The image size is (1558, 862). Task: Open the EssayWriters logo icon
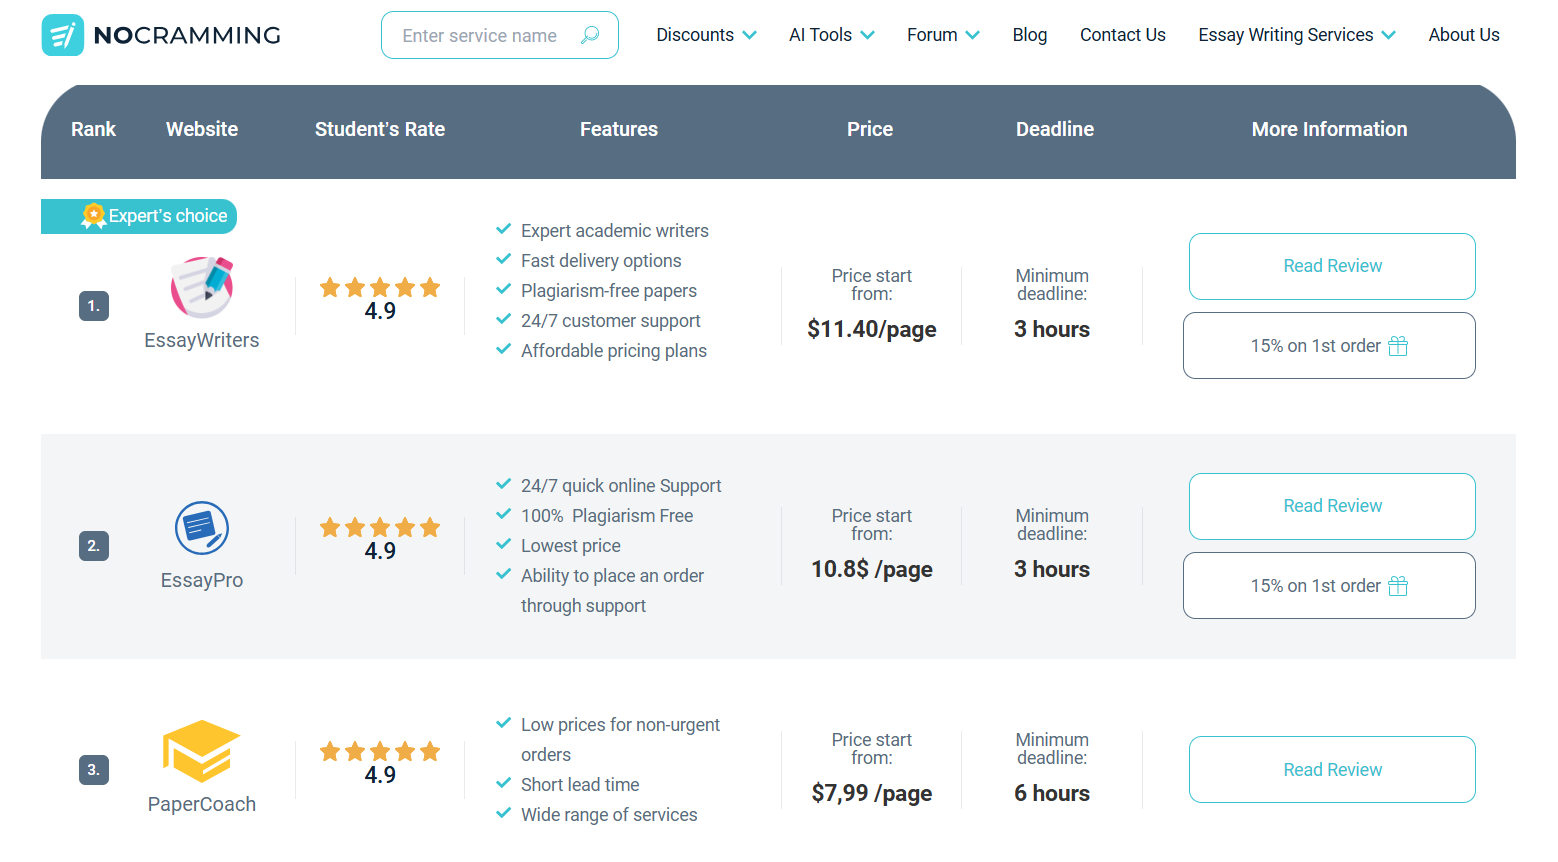pos(202,287)
